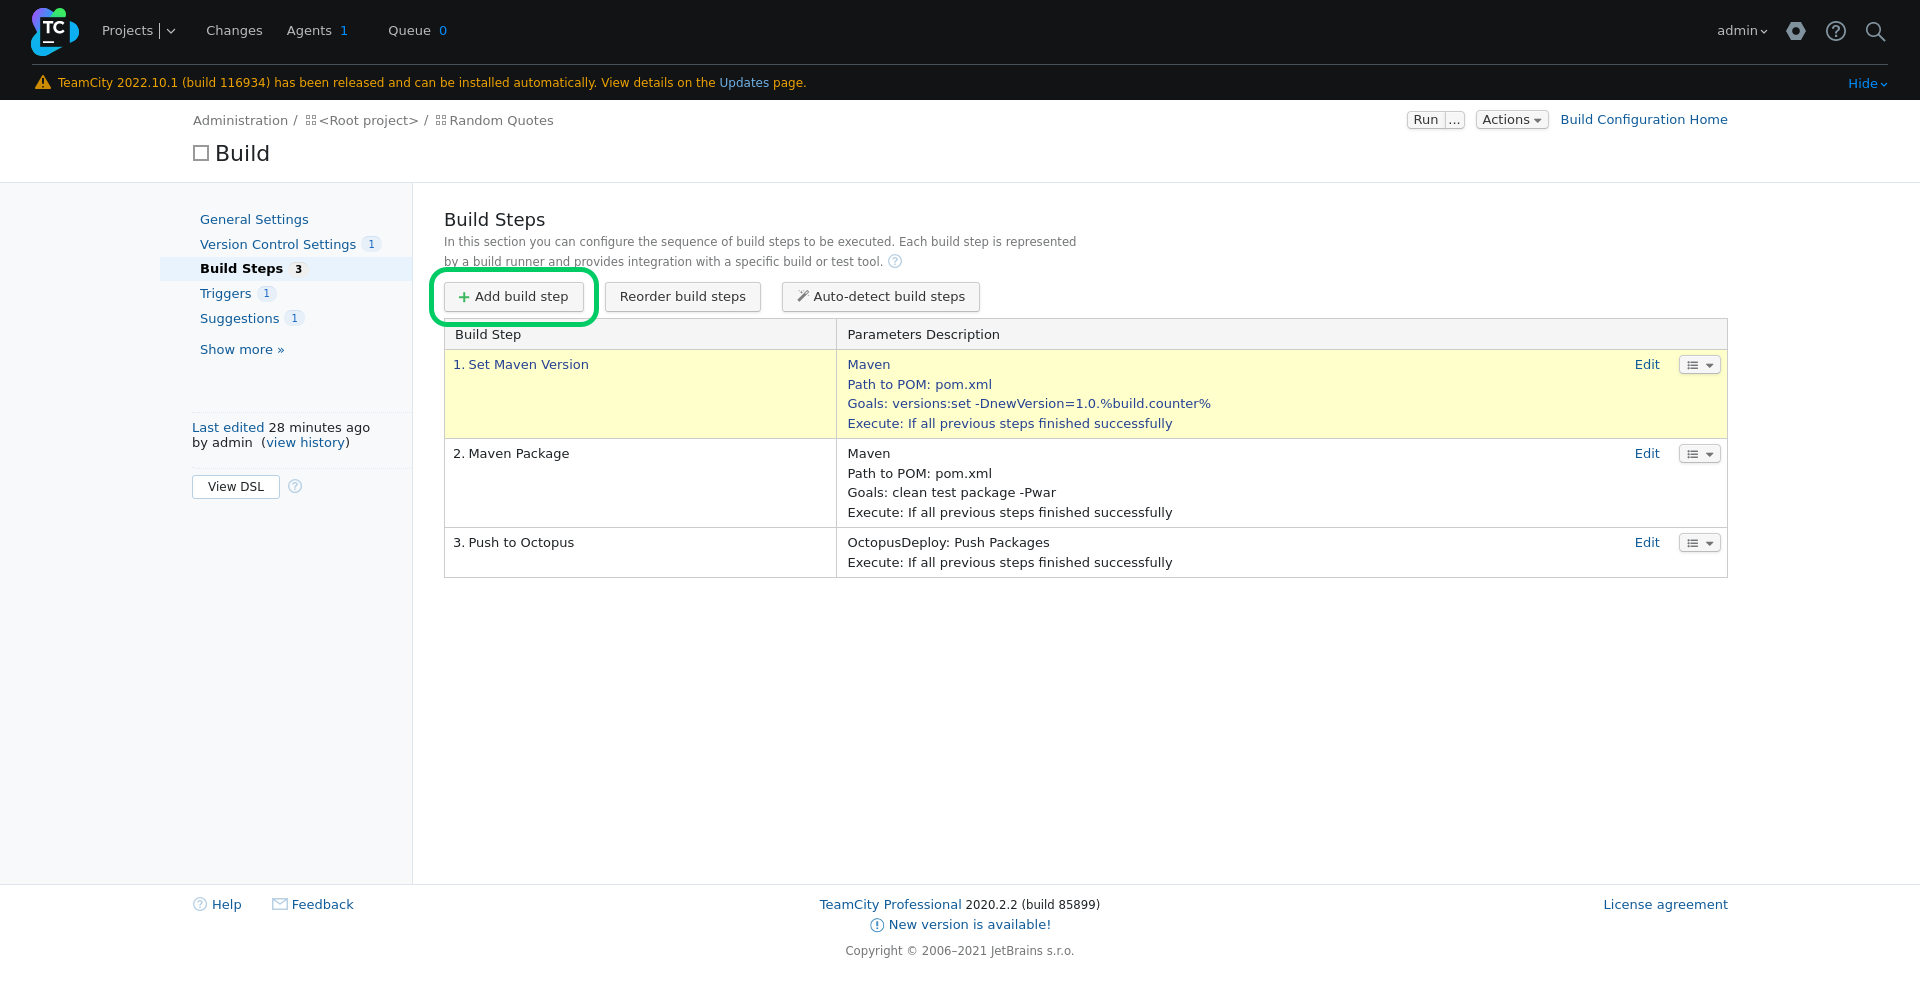Expand the Hide banner dropdown

point(1867,84)
